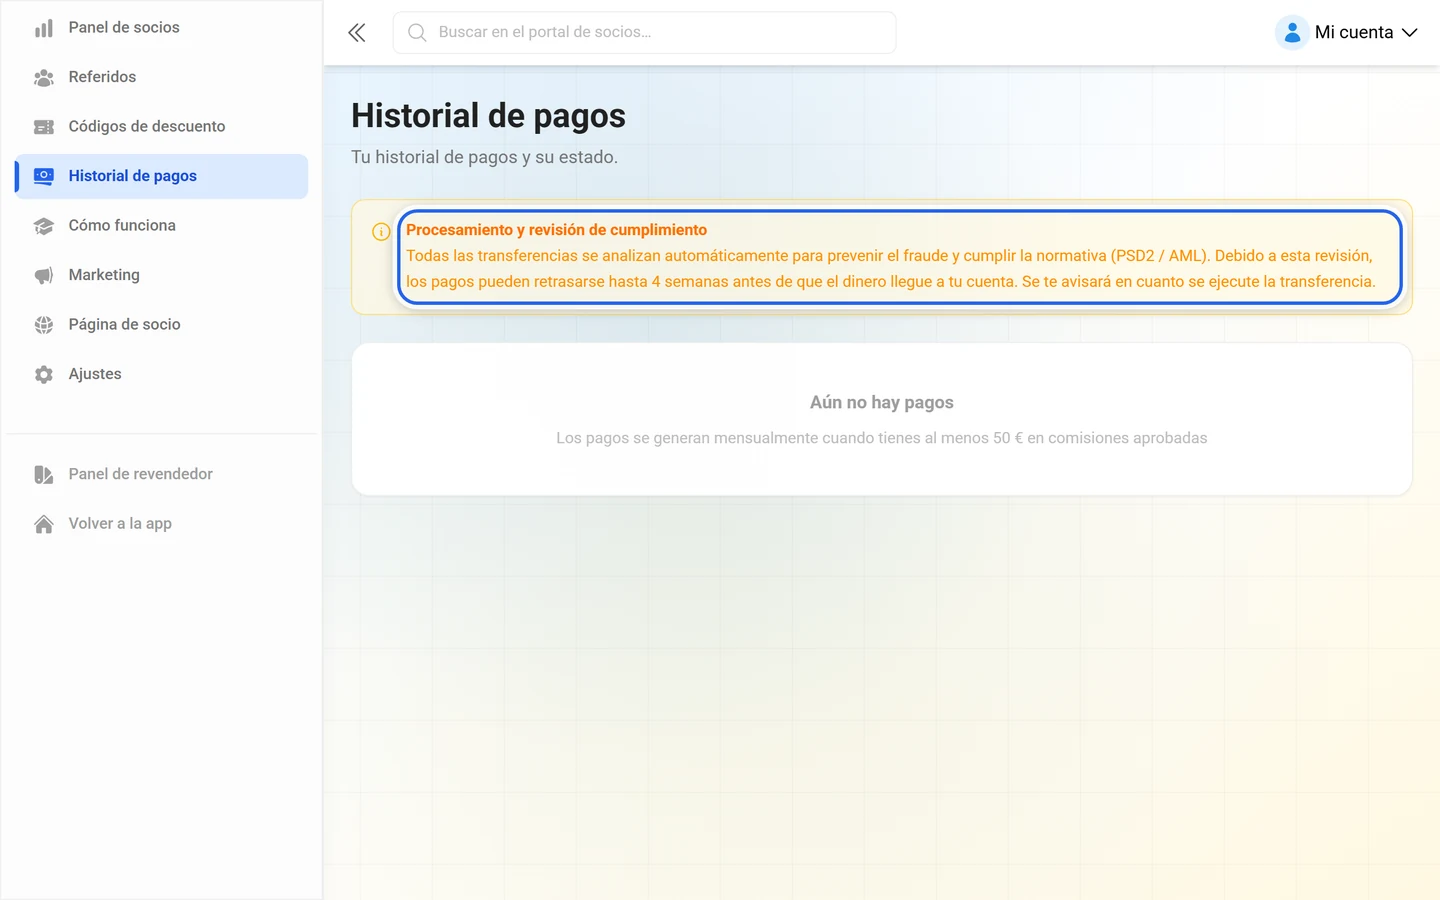Click the info icon in the notice
The height and width of the screenshot is (900, 1440).
(381, 232)
